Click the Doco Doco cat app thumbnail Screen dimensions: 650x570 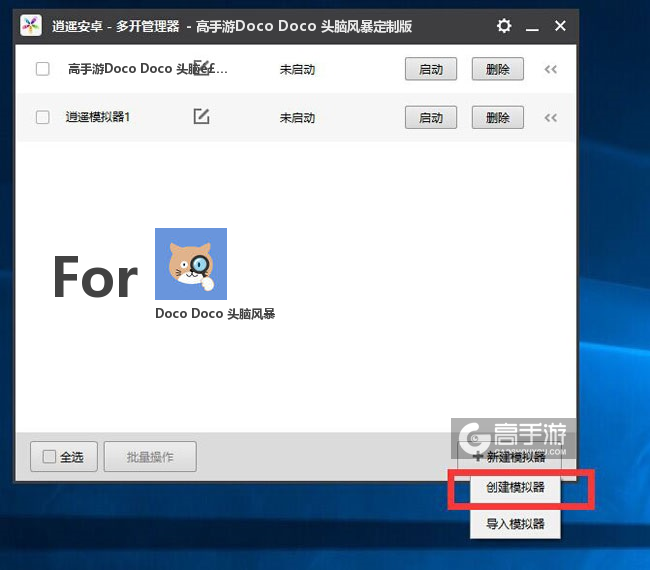coord(191,264)
